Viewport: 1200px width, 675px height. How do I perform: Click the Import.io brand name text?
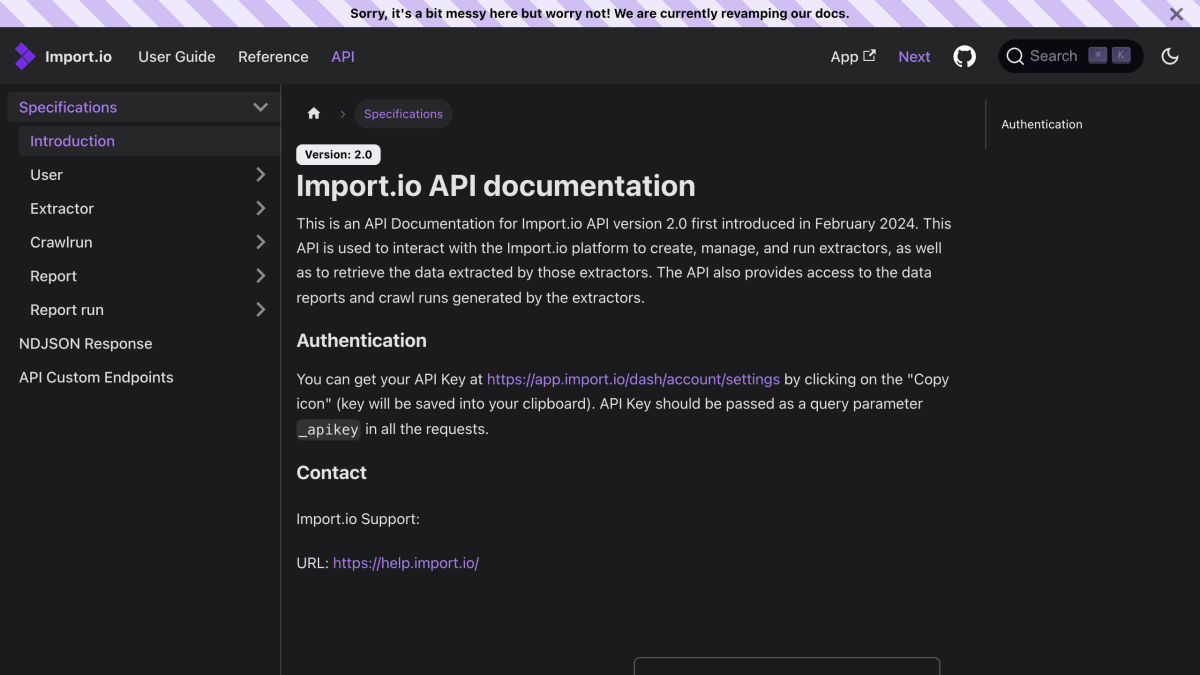(78, 57)
